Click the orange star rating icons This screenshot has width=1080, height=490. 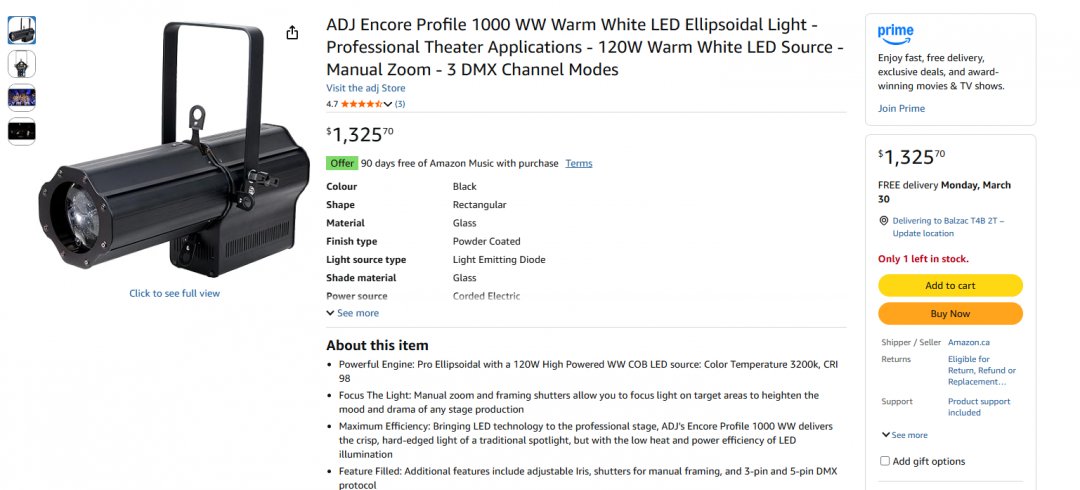361,104
